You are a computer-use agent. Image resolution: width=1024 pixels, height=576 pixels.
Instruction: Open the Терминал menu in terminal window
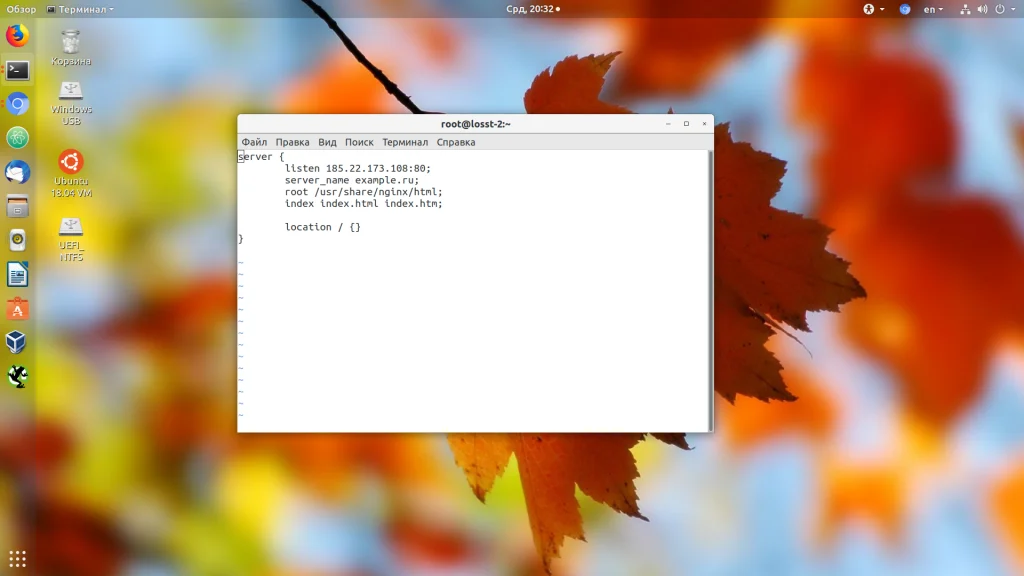point(405,142)
